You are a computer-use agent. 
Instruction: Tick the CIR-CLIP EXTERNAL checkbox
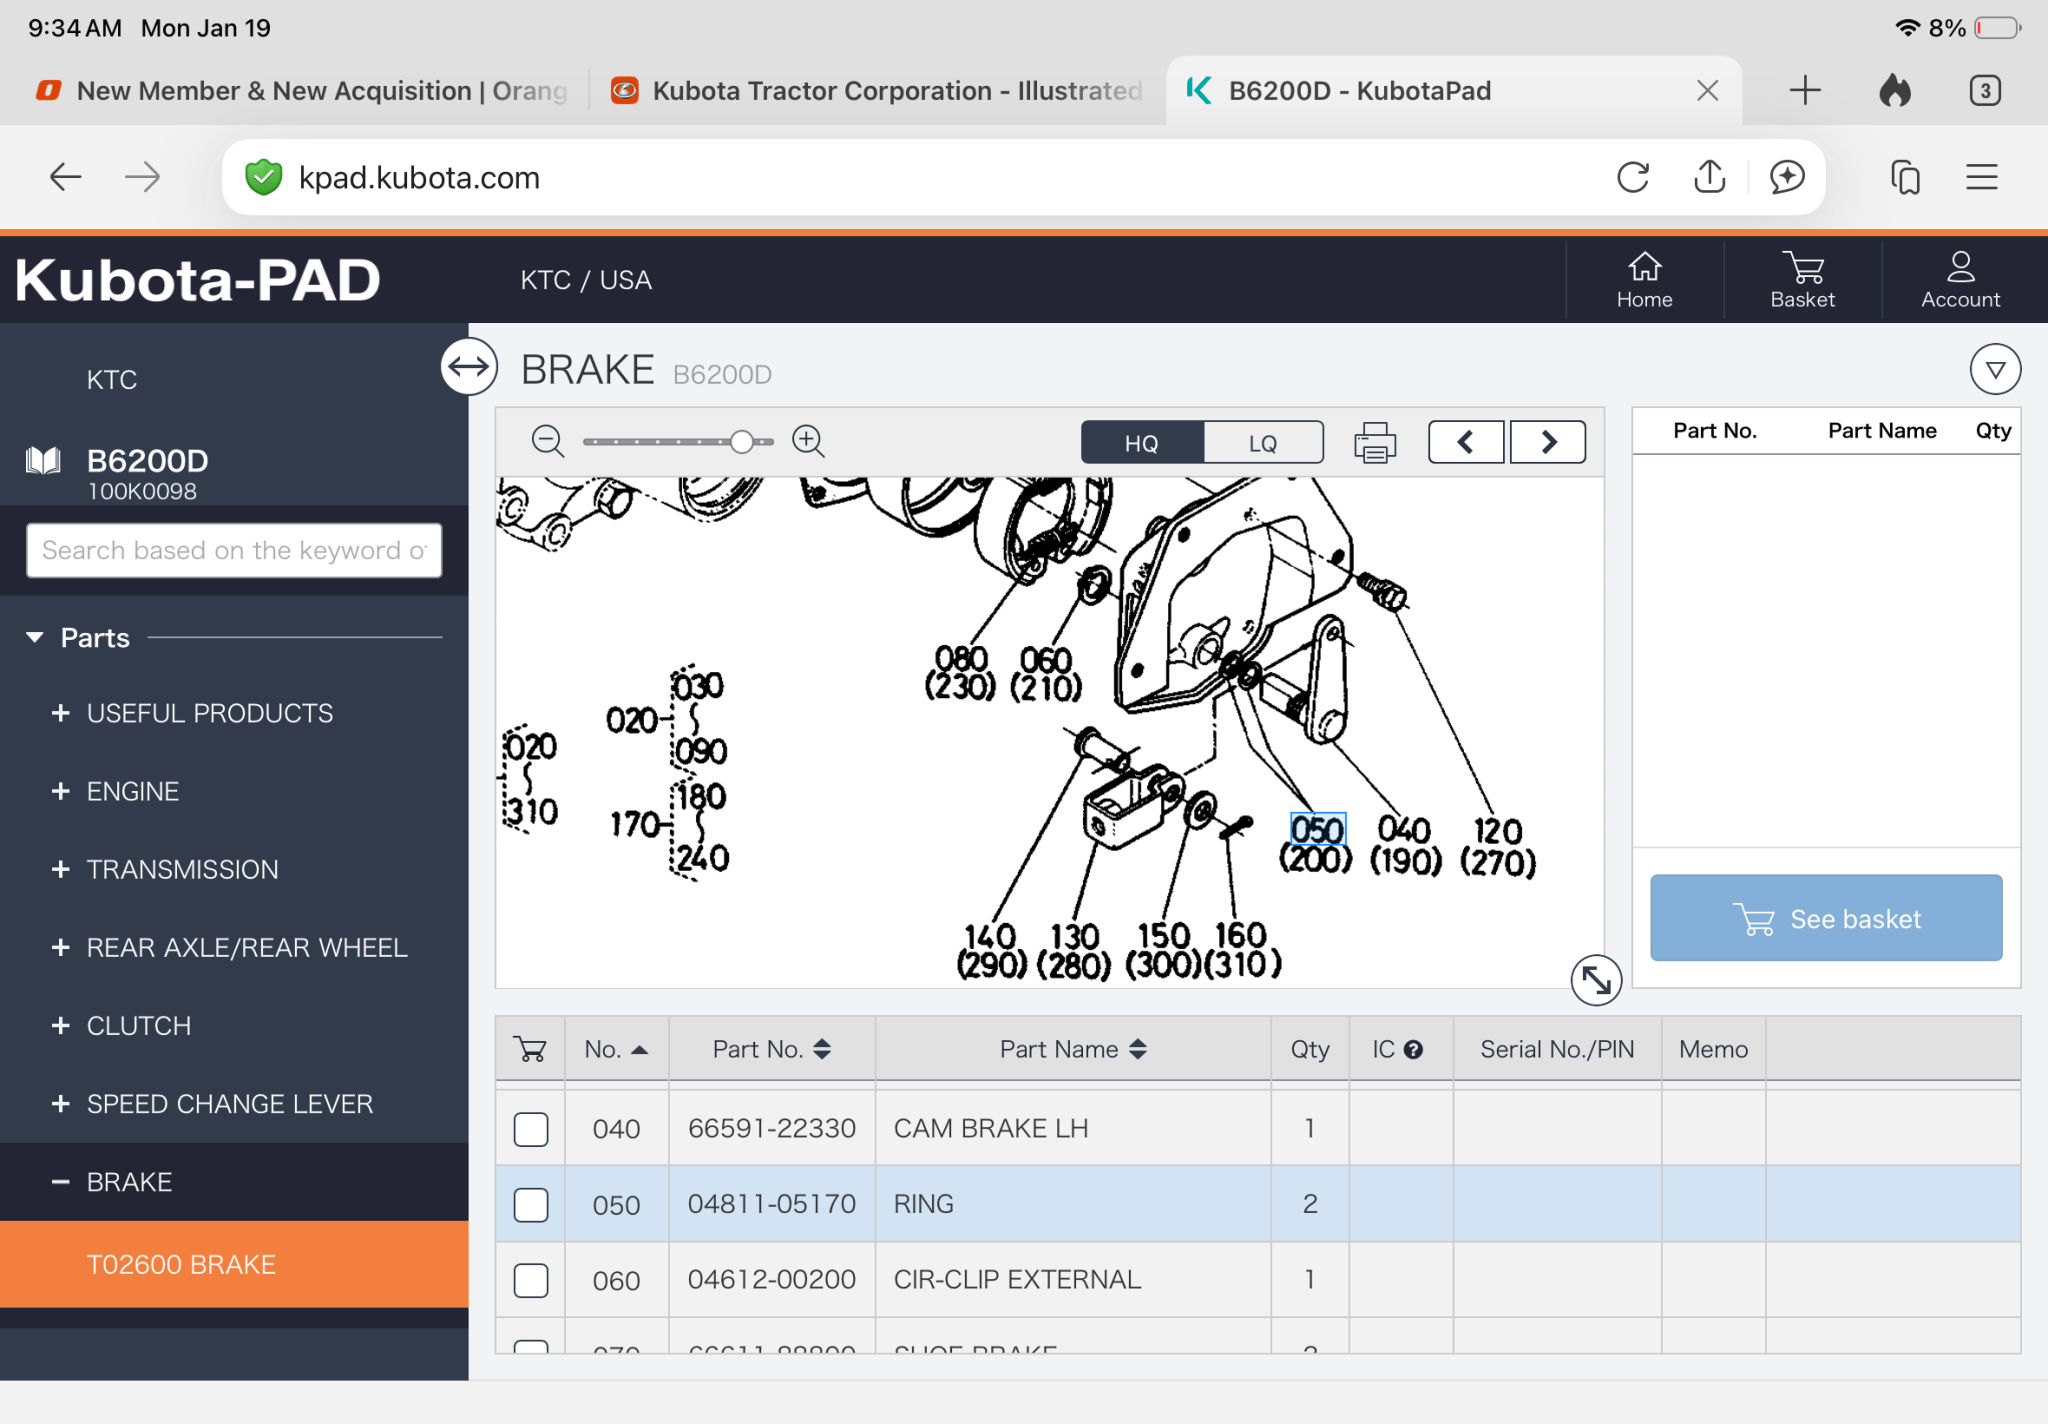(x=531, y=1280)
